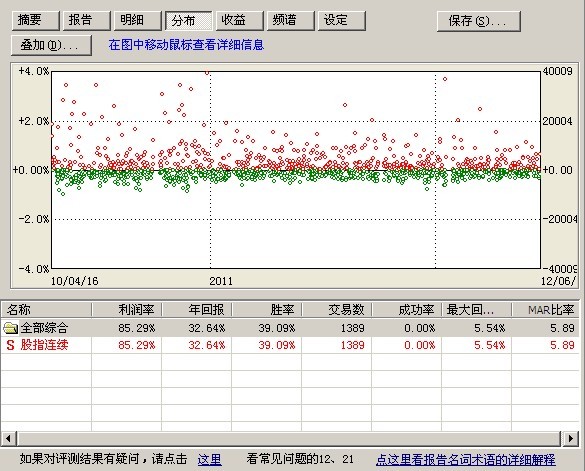Click the -2.0% axis label
The width and height of the screenshot is (585, 471).
click(34, 219)
